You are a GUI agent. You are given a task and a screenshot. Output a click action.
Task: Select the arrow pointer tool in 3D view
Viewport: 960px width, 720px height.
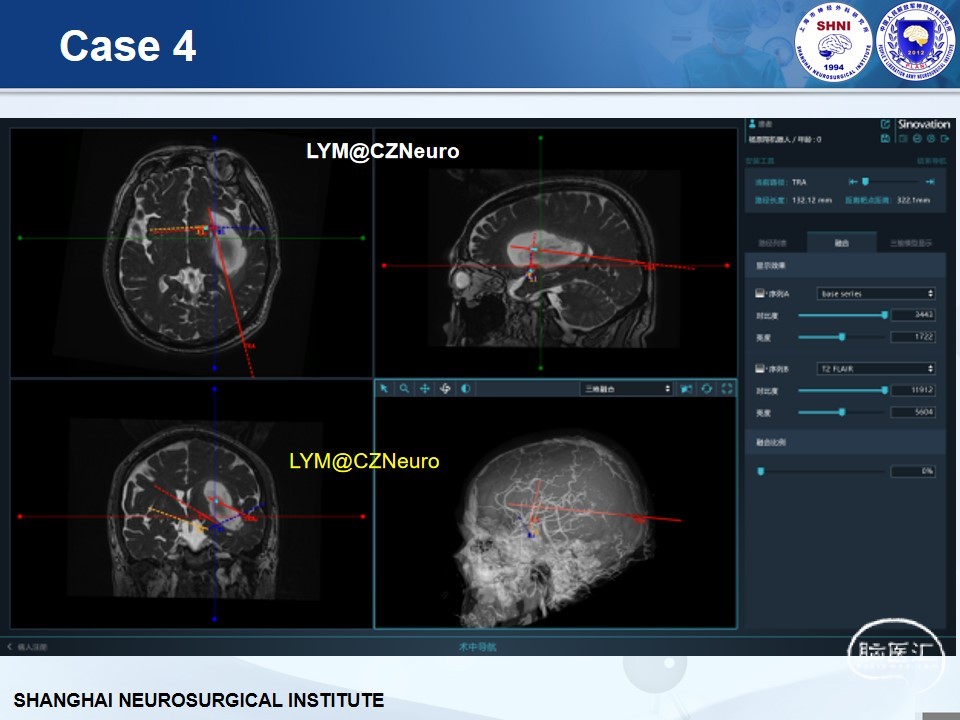pos(385,388)
